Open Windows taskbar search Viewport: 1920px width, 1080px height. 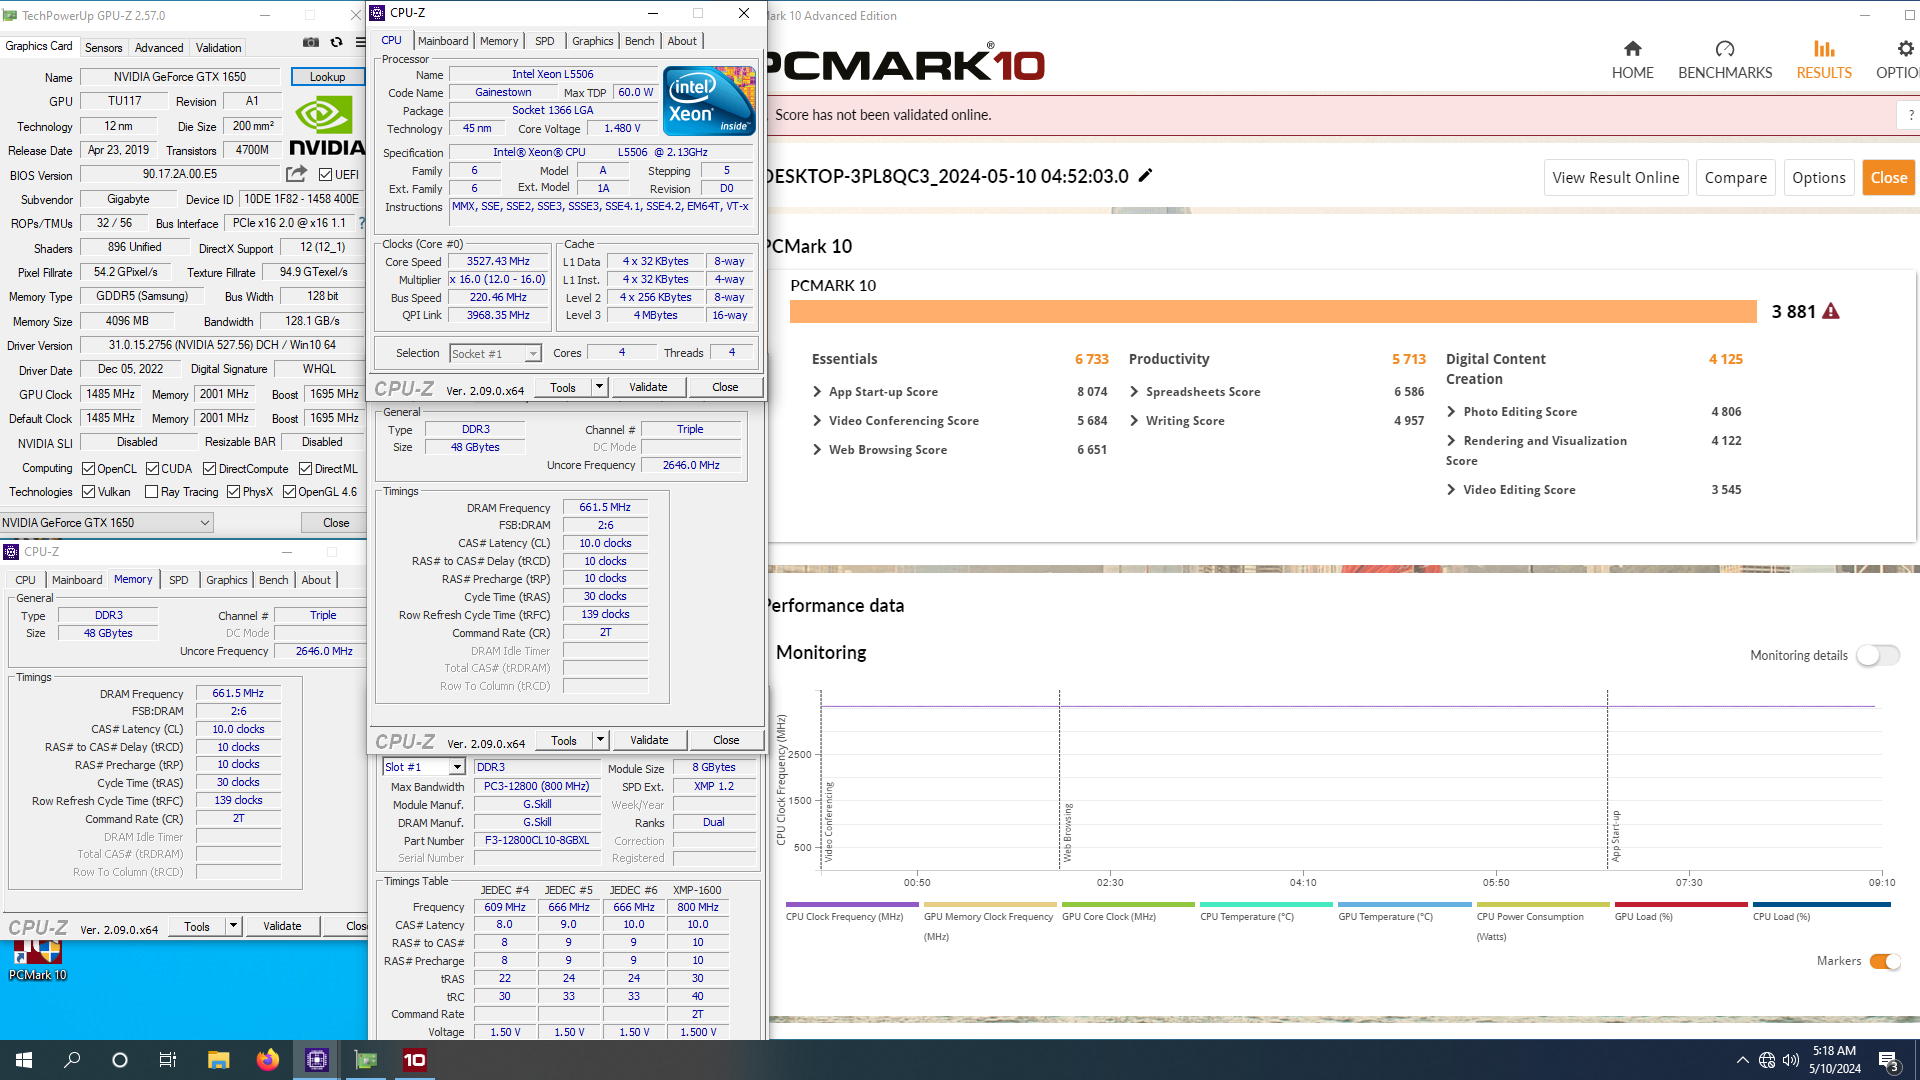[72, 1060]
